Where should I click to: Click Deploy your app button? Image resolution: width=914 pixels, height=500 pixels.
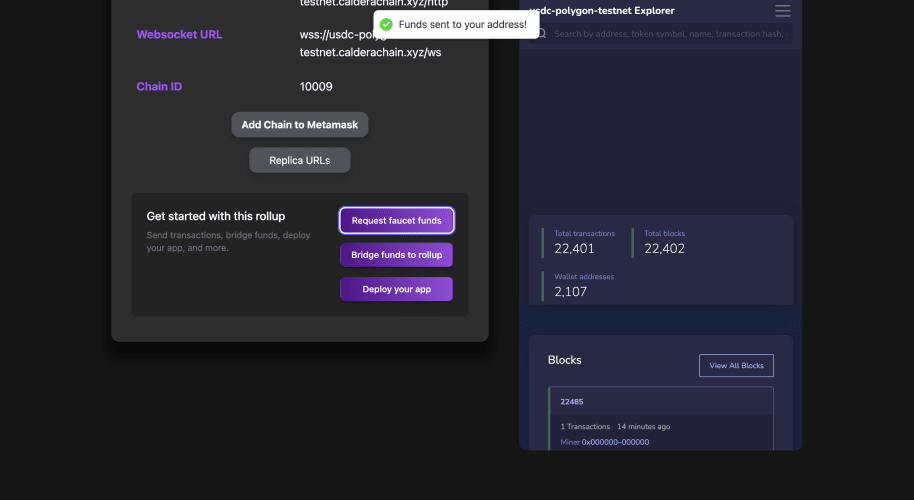pyautogui.click(x=396, y=289)
